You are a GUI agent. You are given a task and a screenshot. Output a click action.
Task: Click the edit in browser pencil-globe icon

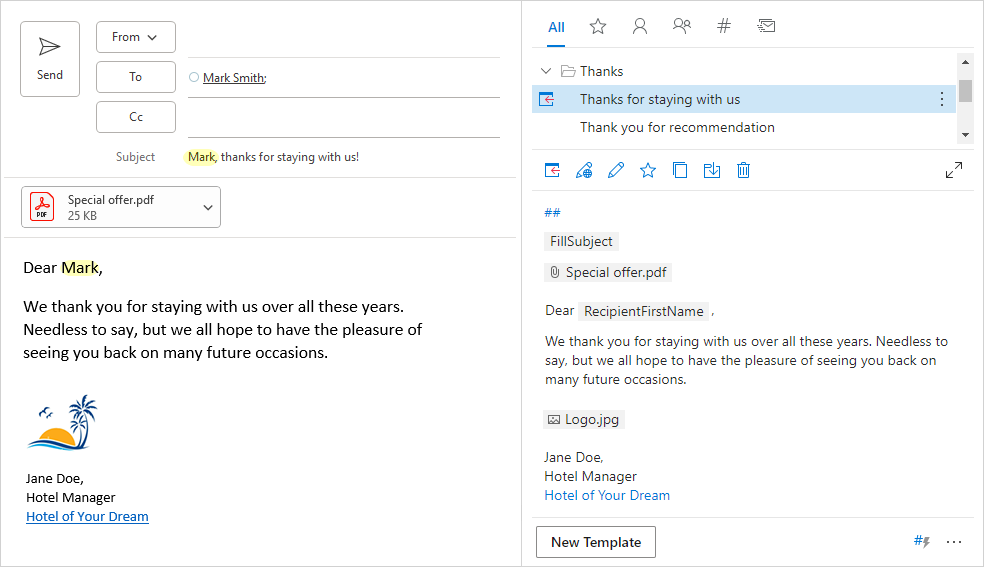pyautogui.click(x=584, y=170)
